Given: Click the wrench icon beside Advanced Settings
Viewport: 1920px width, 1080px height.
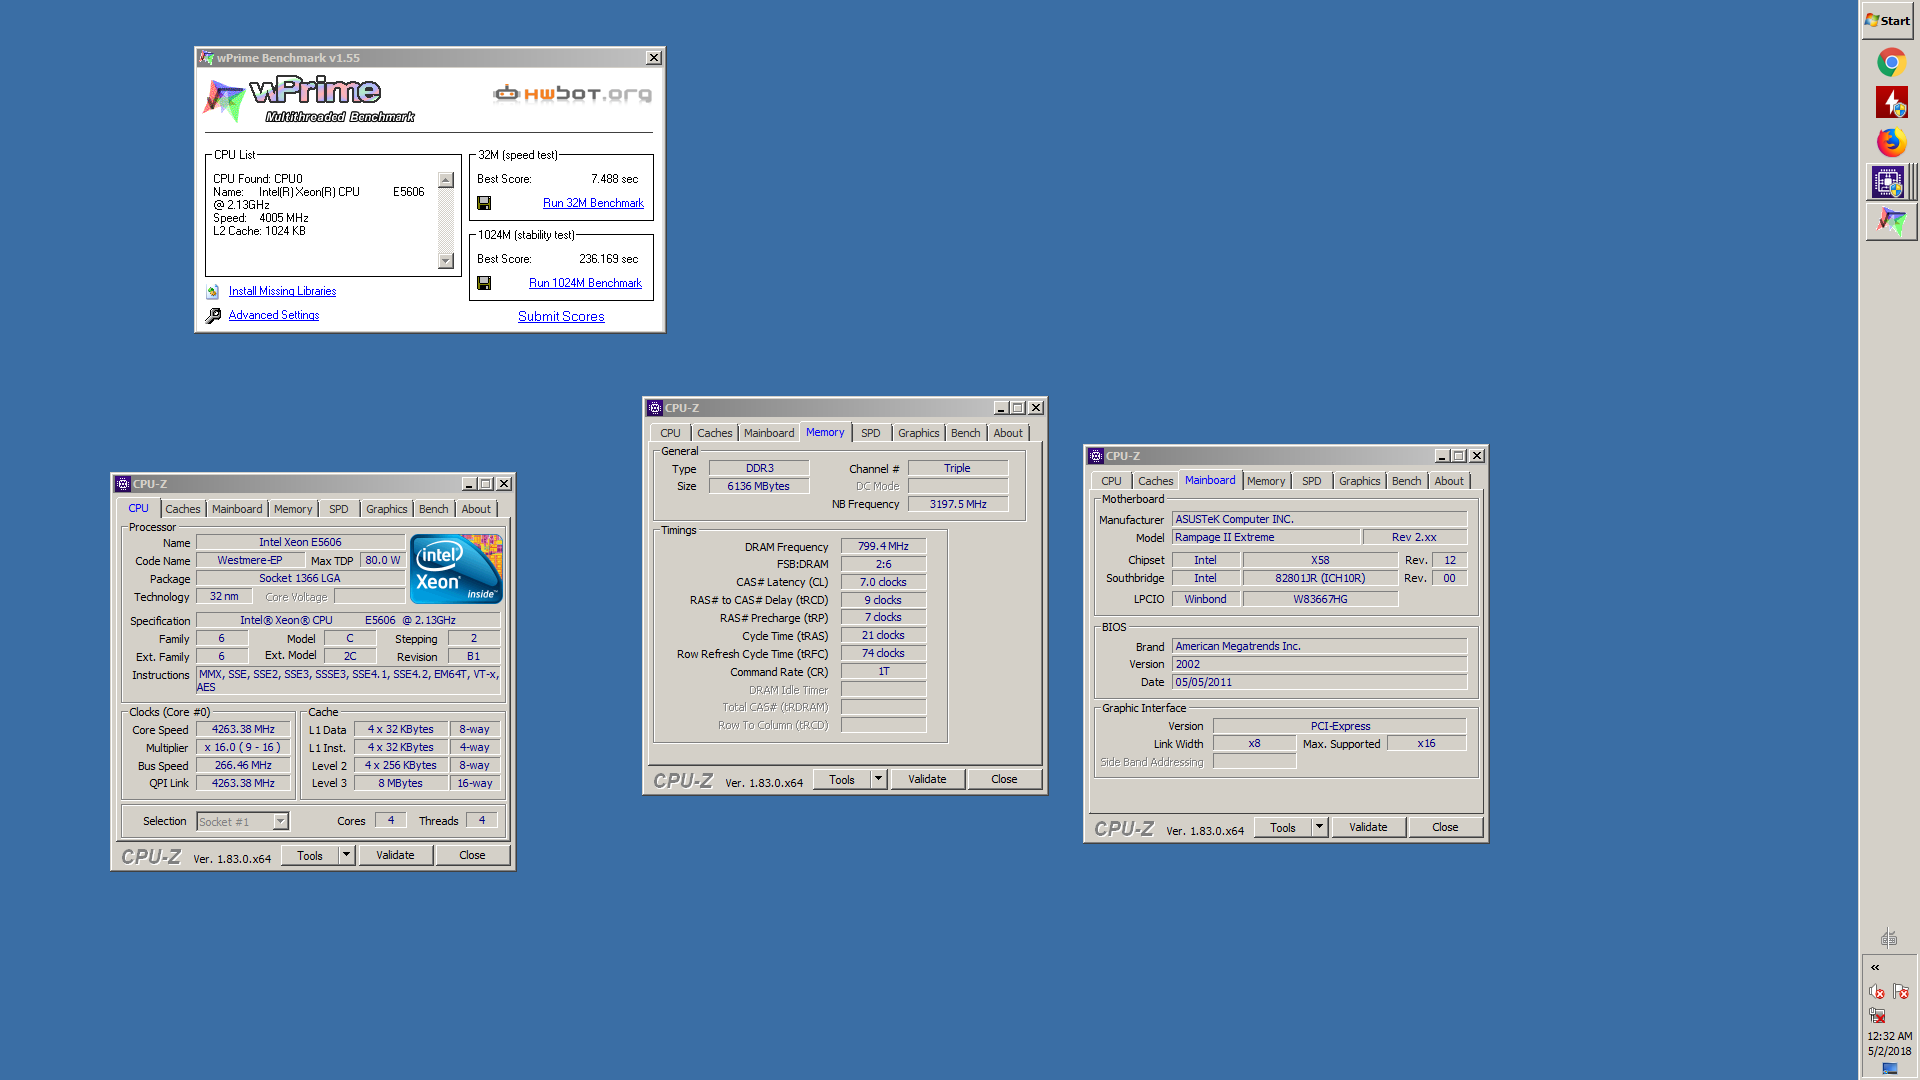Looking at the screenshot, I should (213, 316).
